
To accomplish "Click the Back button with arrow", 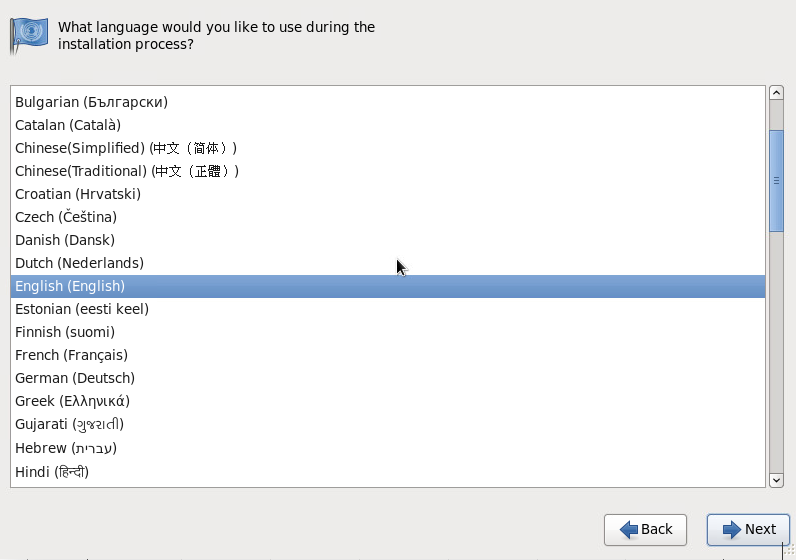I will coord(645,530).
